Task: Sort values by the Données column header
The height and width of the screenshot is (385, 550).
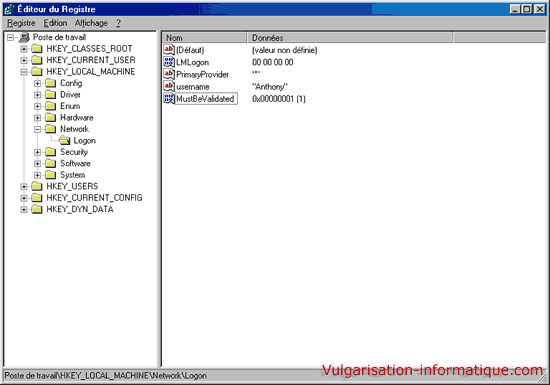Action: pos(350,38)
